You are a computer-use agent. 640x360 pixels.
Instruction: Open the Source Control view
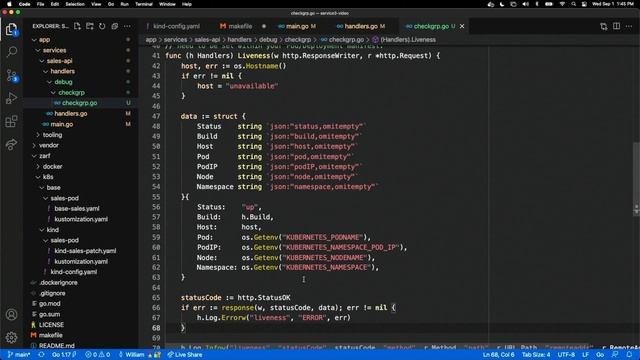pyautogui.click(x=11, y=75)
